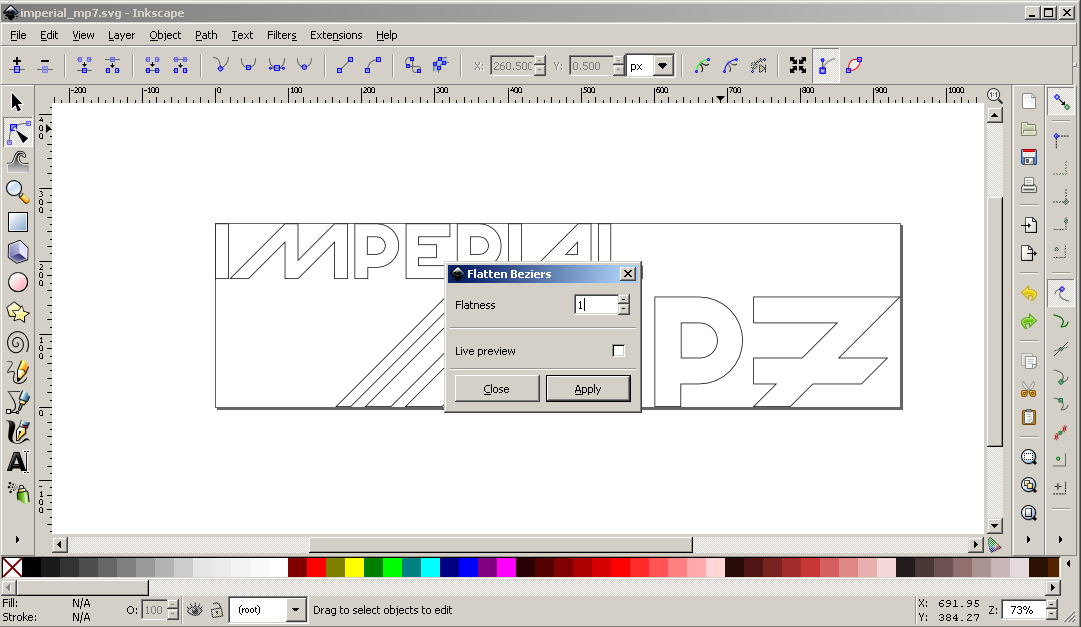Open the Path menu

pyautogui.click(x=206, y=35)
